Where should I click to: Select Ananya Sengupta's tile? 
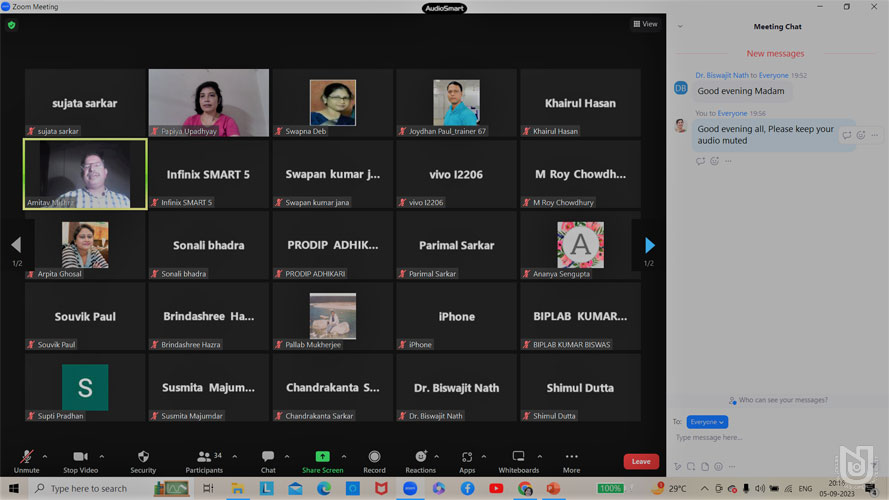(x=580, y=245)
